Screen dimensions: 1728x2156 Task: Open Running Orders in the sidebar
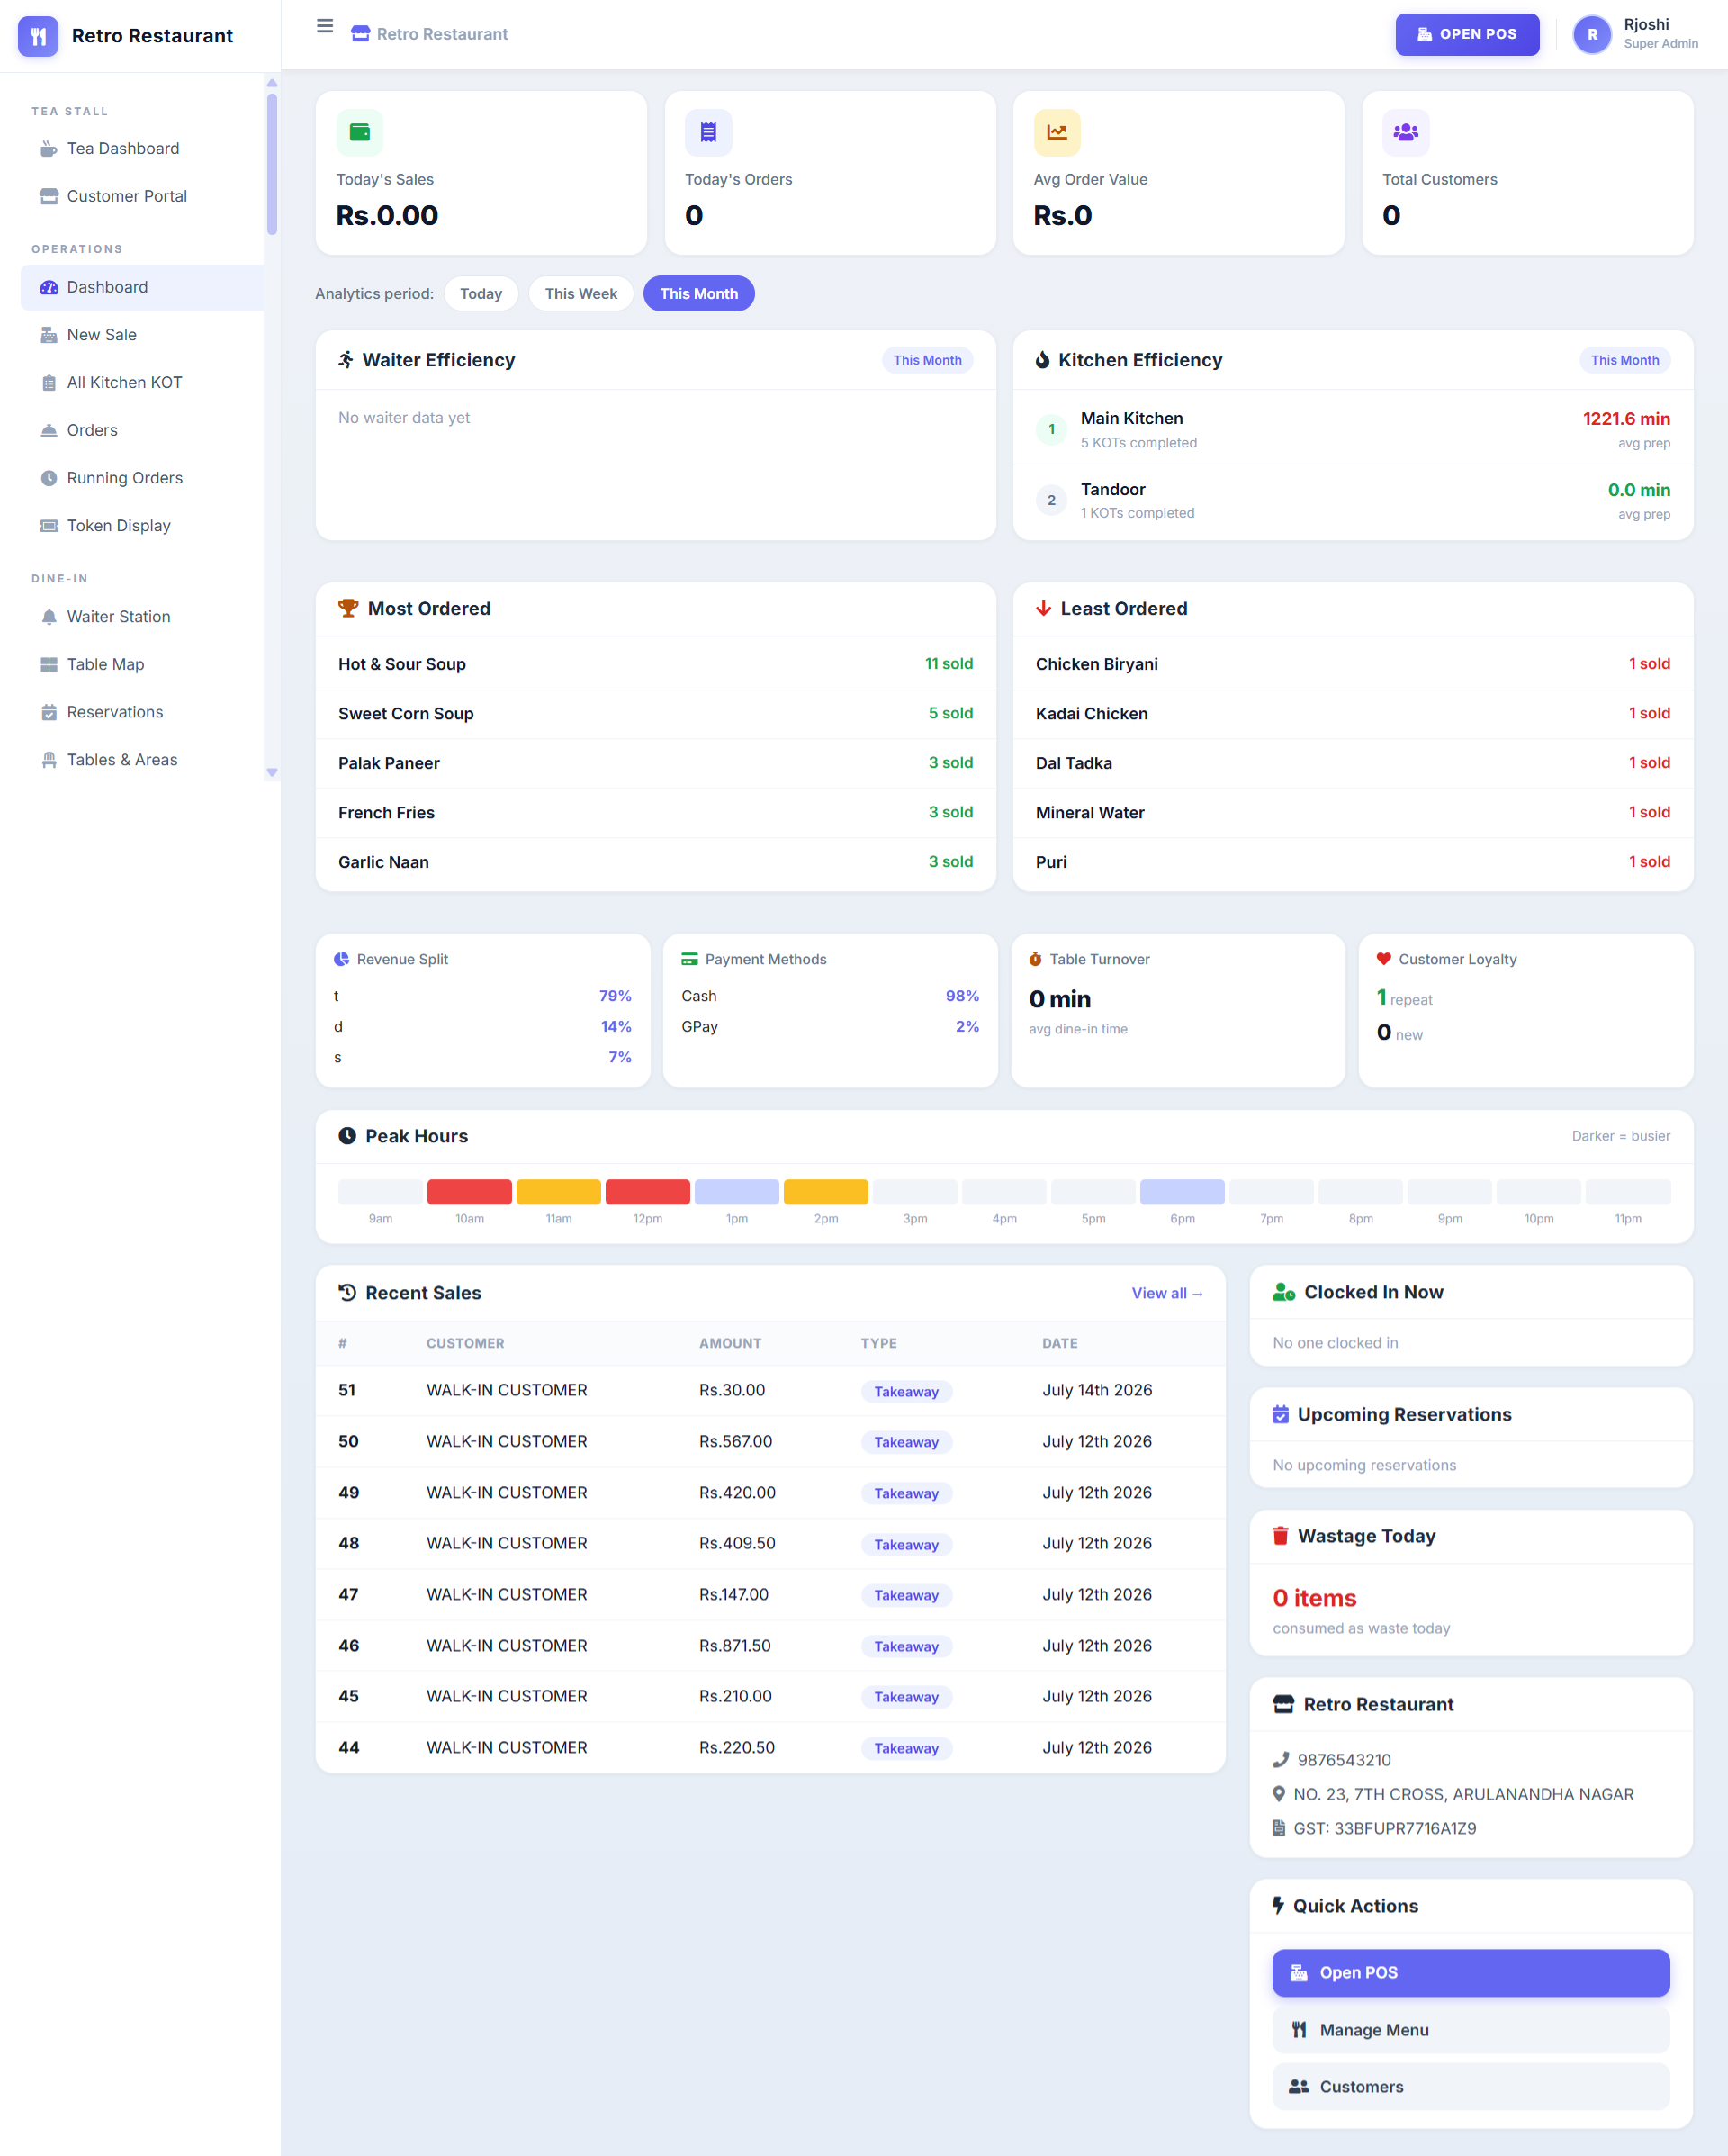(x=142, y=478)
